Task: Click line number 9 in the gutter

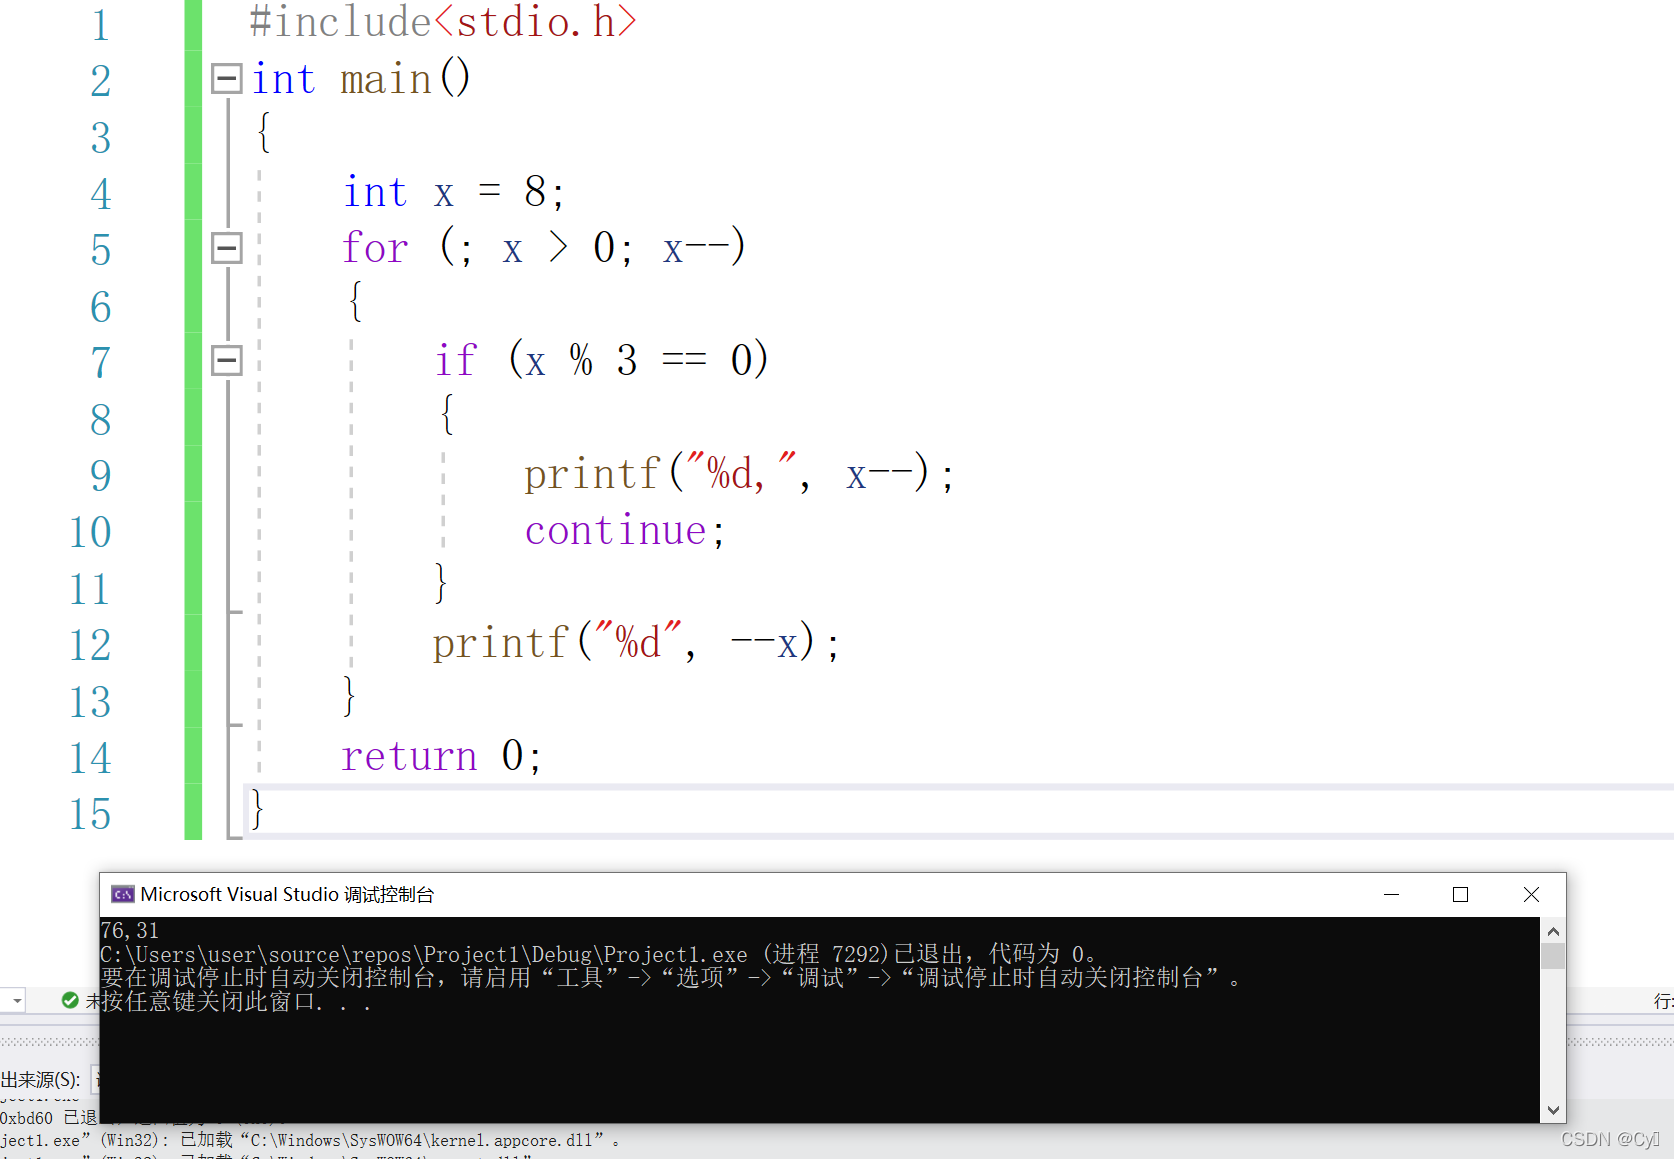Action: click(100, 476)
